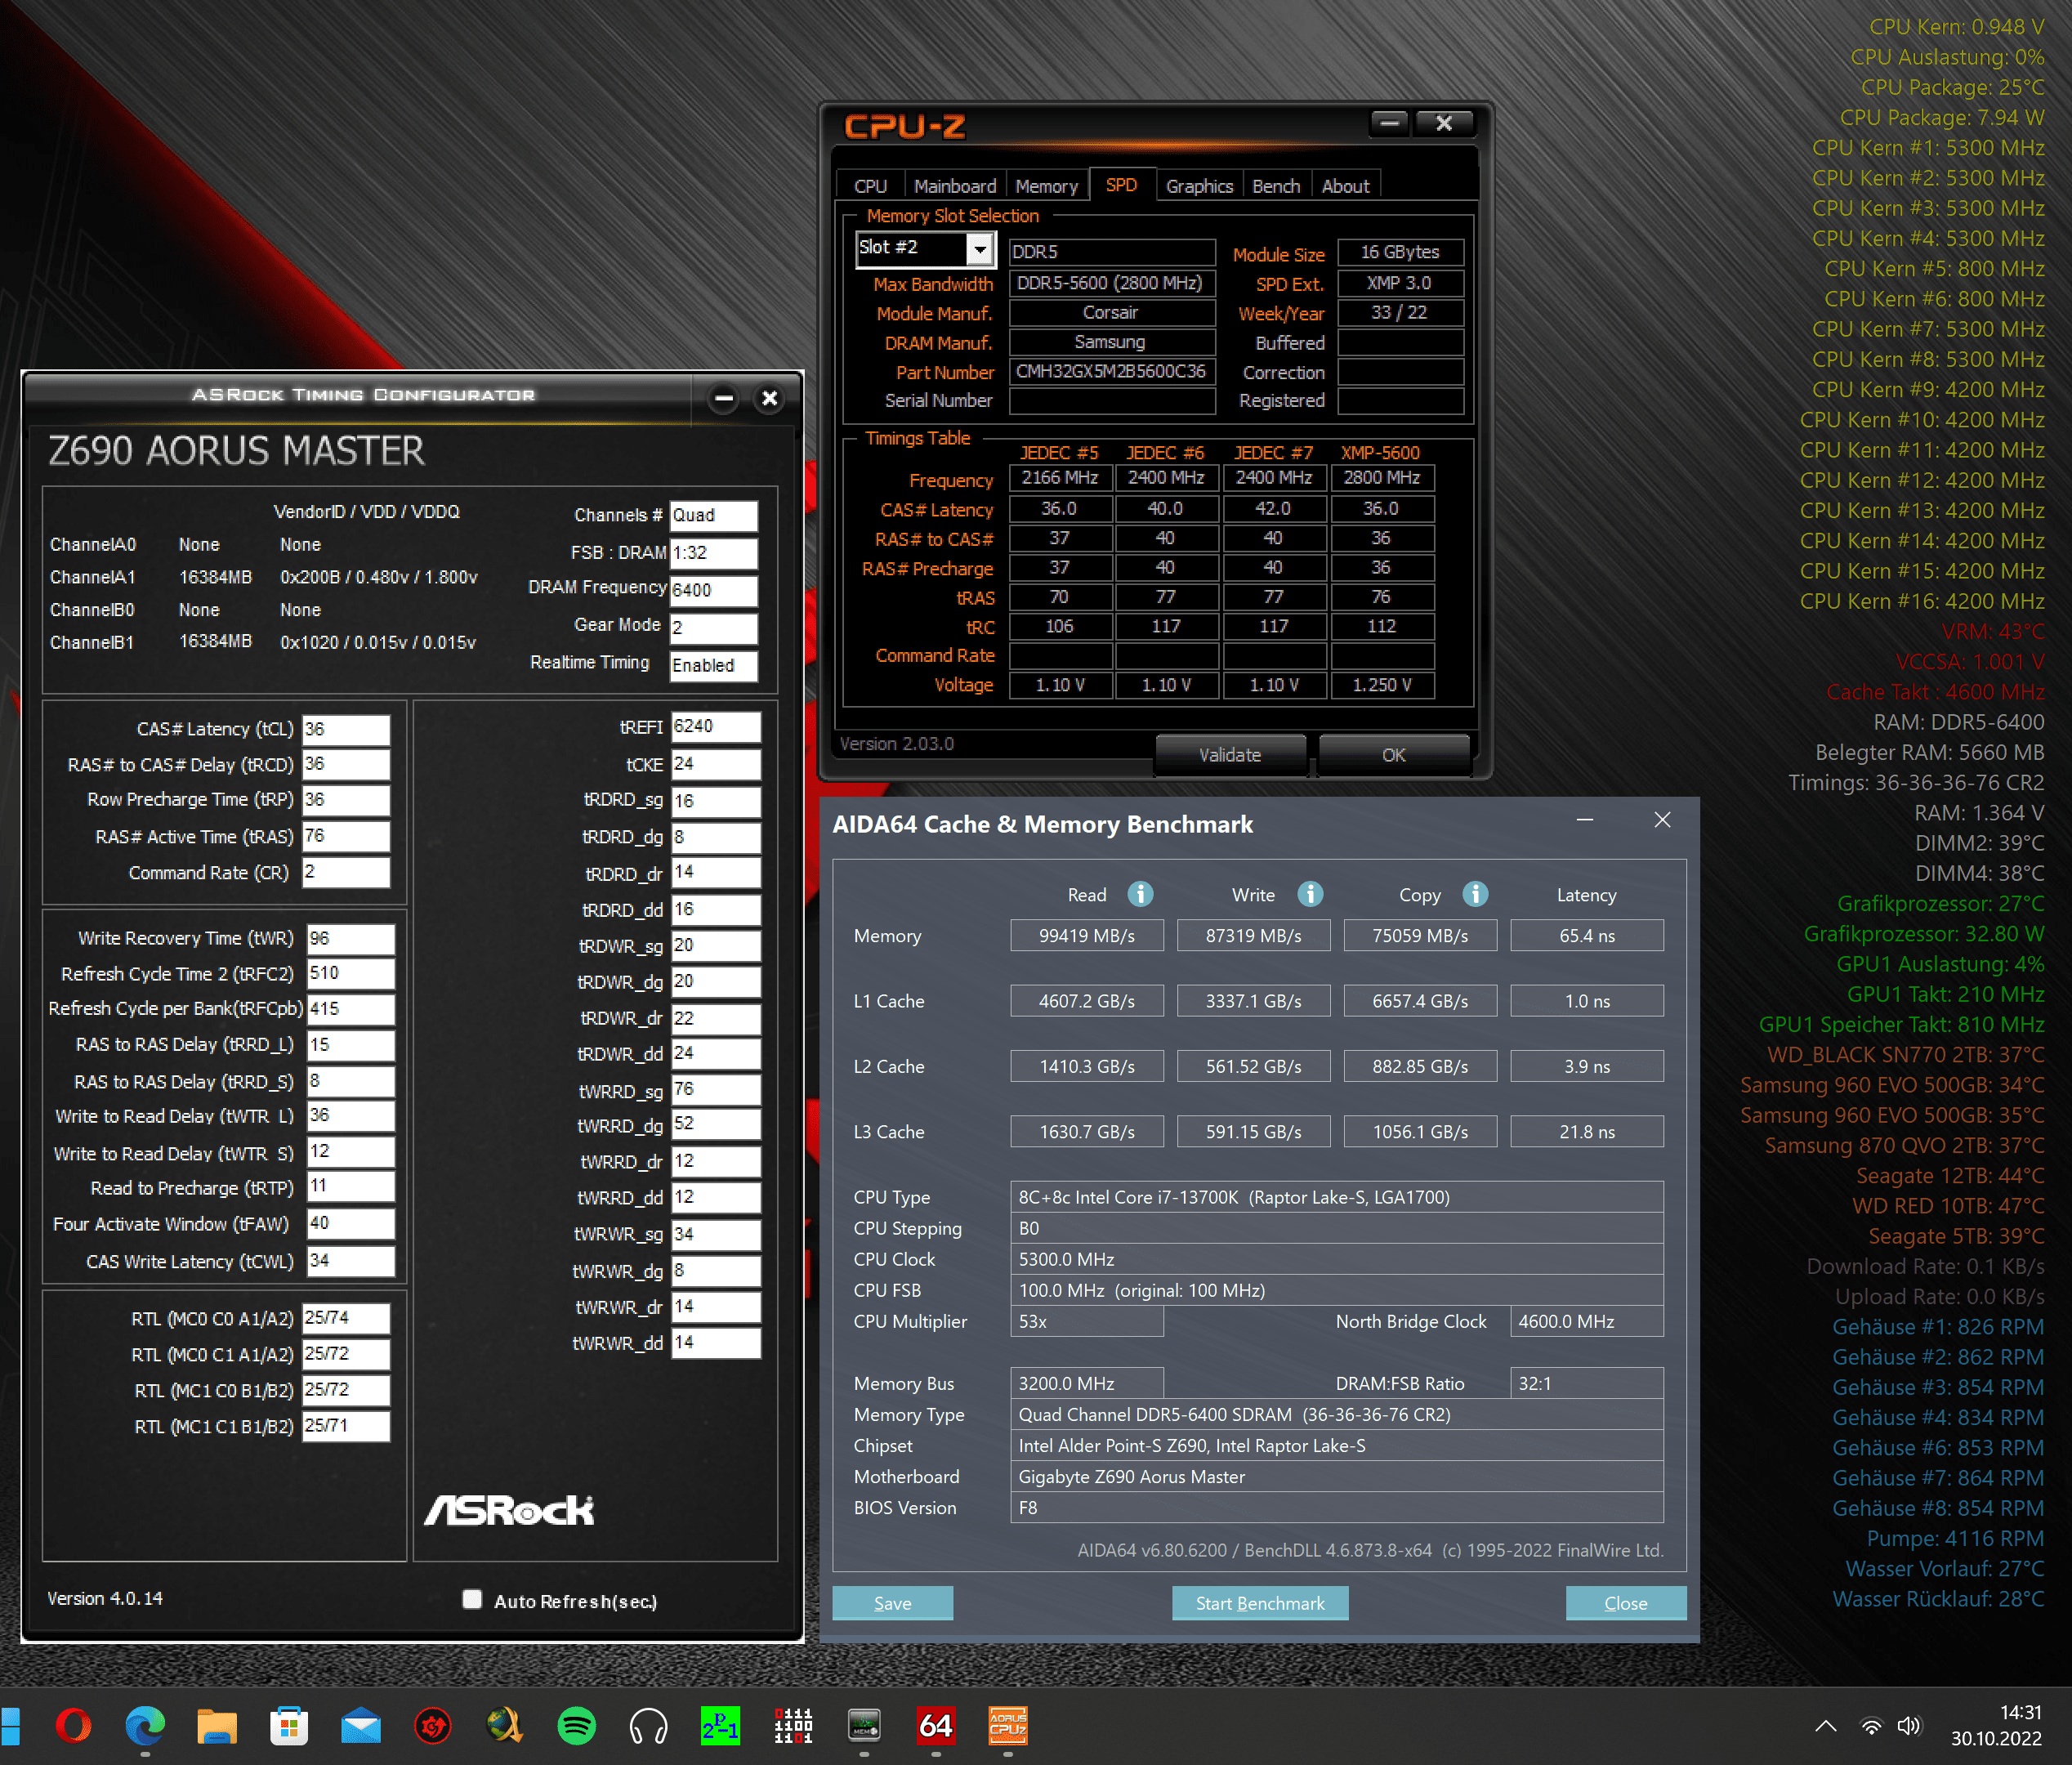Click the Copy info icon in AIDA64
The height and width of the screenshot is (1765, 2072).
[x=1475, y=894]
